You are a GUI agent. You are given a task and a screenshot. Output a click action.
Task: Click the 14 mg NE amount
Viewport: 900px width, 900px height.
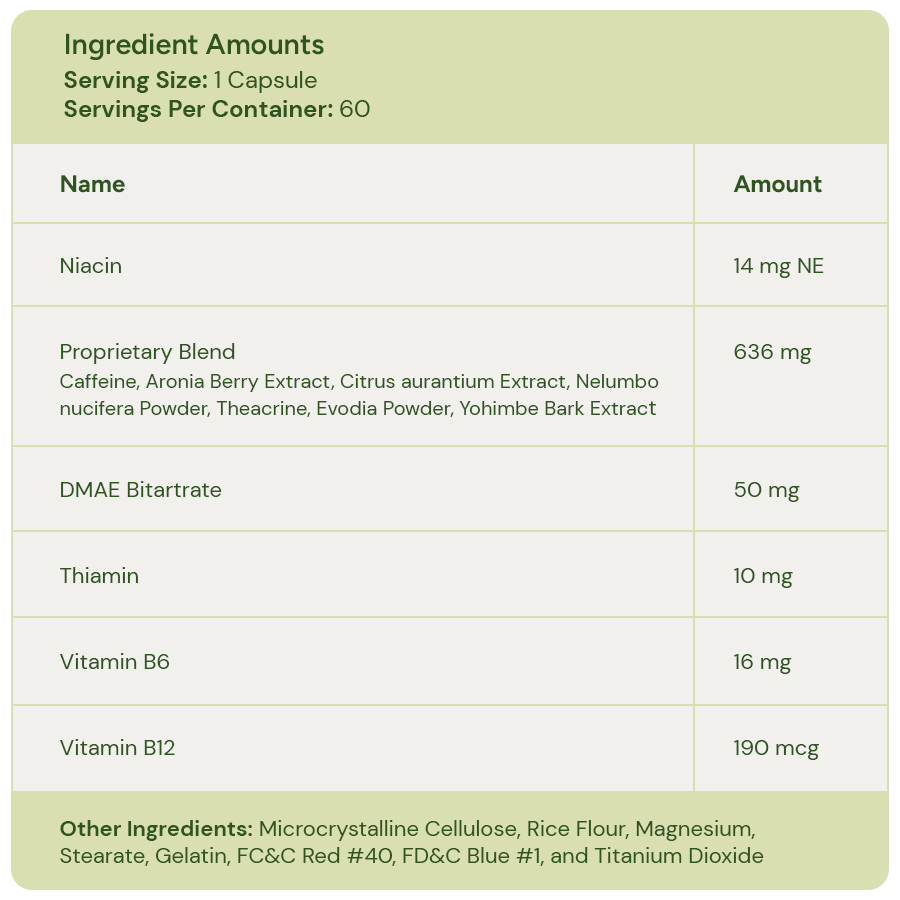pos(778,266)
